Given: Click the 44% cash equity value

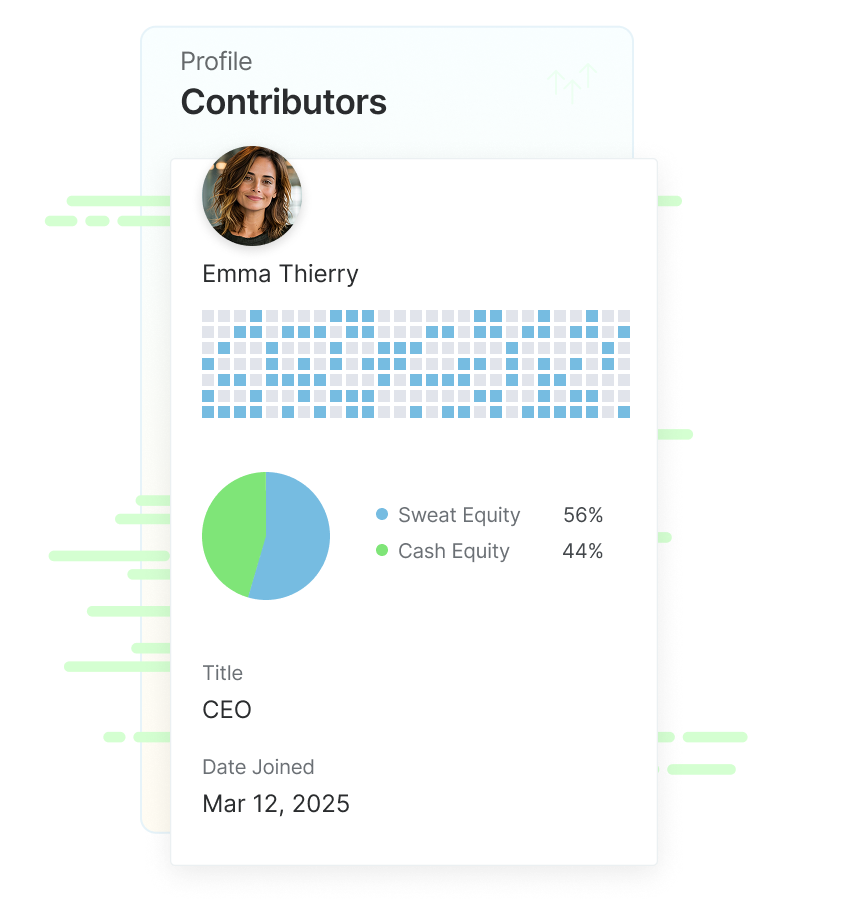Looking at the screenshot, I should click(x=583, y=551).
